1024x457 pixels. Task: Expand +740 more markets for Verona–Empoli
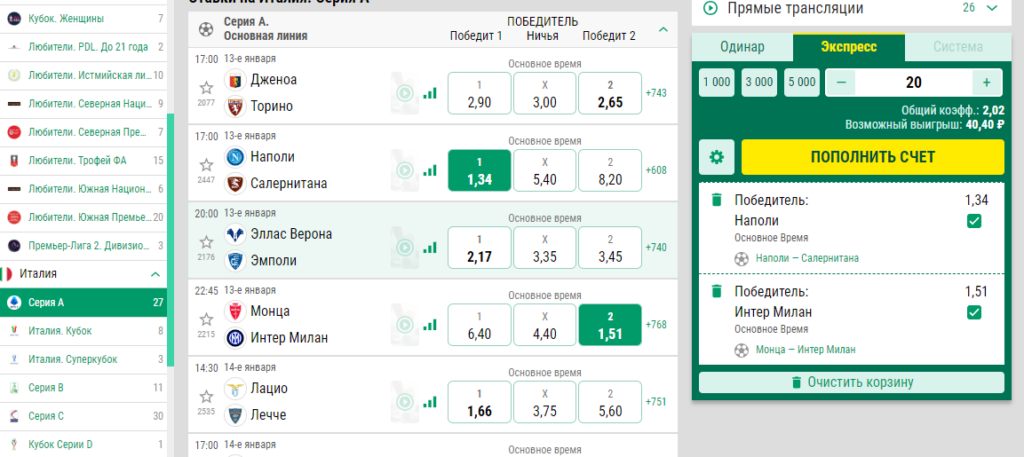(656, 247)
